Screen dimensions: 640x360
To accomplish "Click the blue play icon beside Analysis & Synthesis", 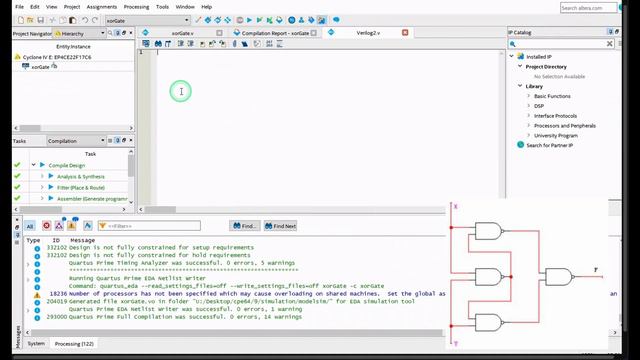I will pyautogui.click(x=51, y=176).
